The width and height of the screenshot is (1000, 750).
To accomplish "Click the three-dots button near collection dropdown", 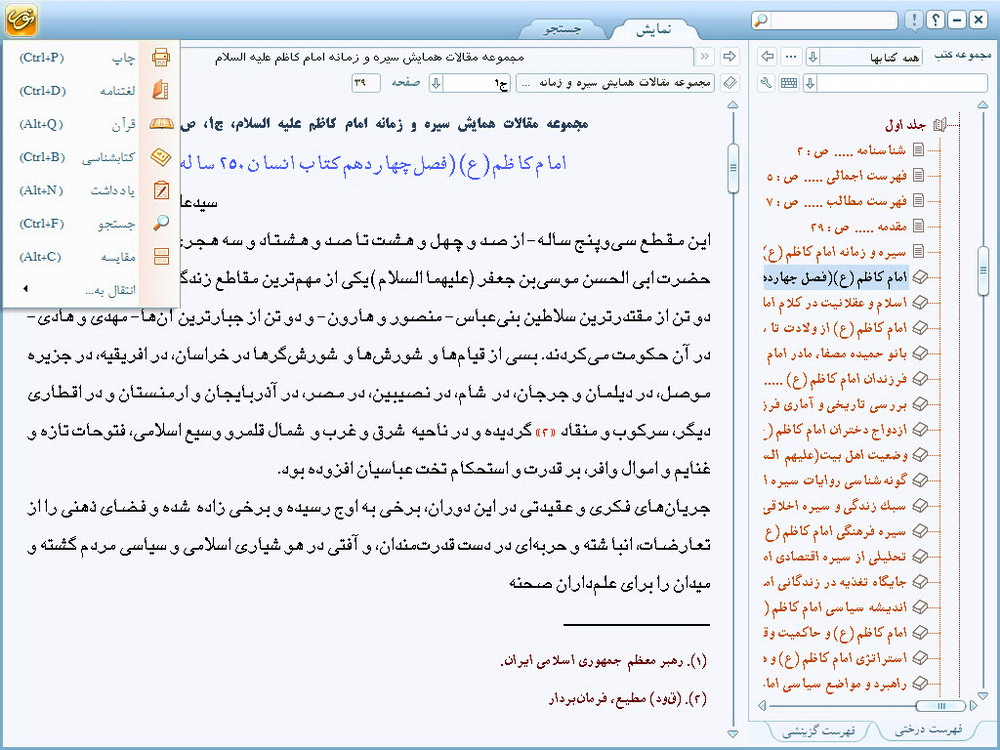I will [790, 56].
